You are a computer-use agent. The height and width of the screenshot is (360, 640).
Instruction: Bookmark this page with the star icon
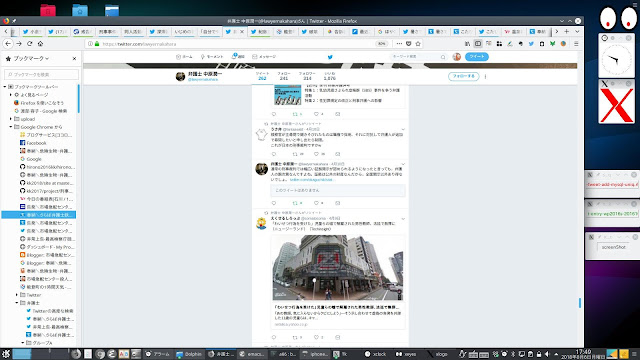pyautogui.click(x=418, y=44)
